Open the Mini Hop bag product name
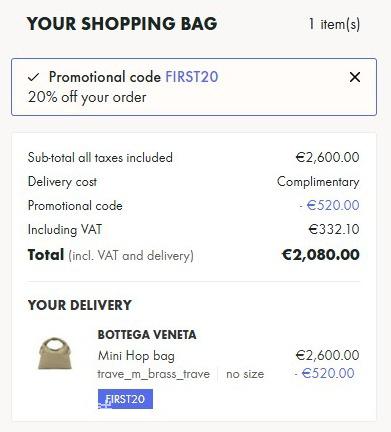Screen dimensions: 391x432 [136, 356]
